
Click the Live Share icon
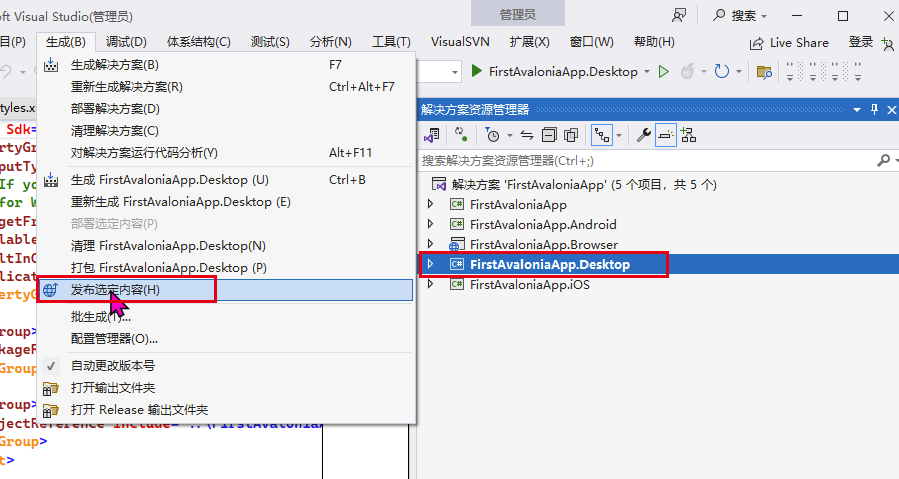point(757,44)
